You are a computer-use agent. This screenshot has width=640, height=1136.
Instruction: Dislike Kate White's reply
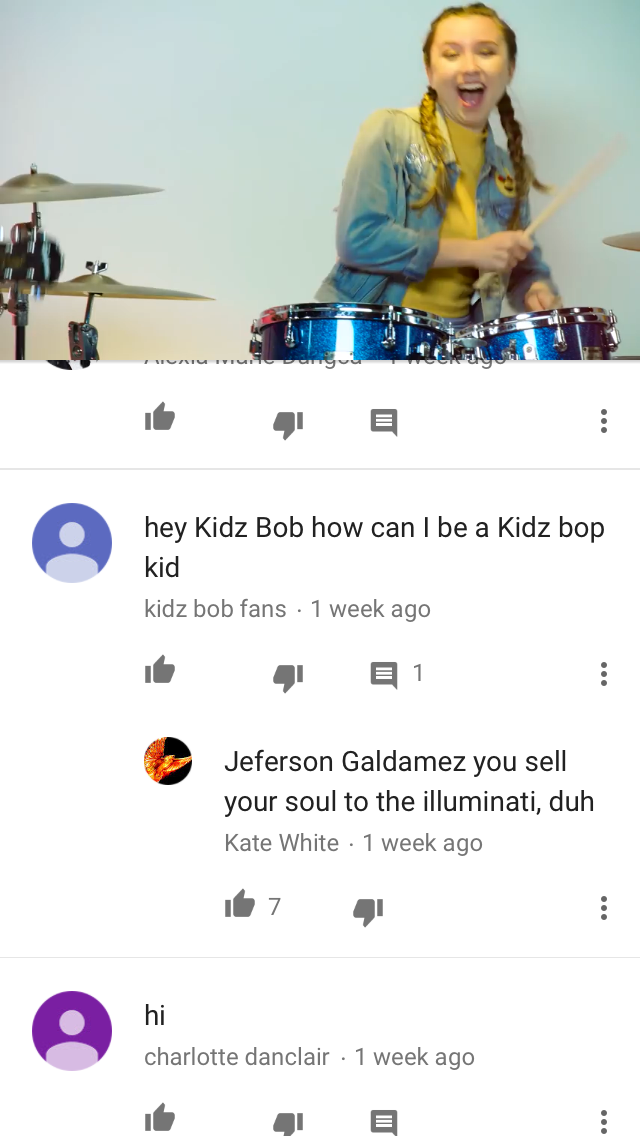368,911
